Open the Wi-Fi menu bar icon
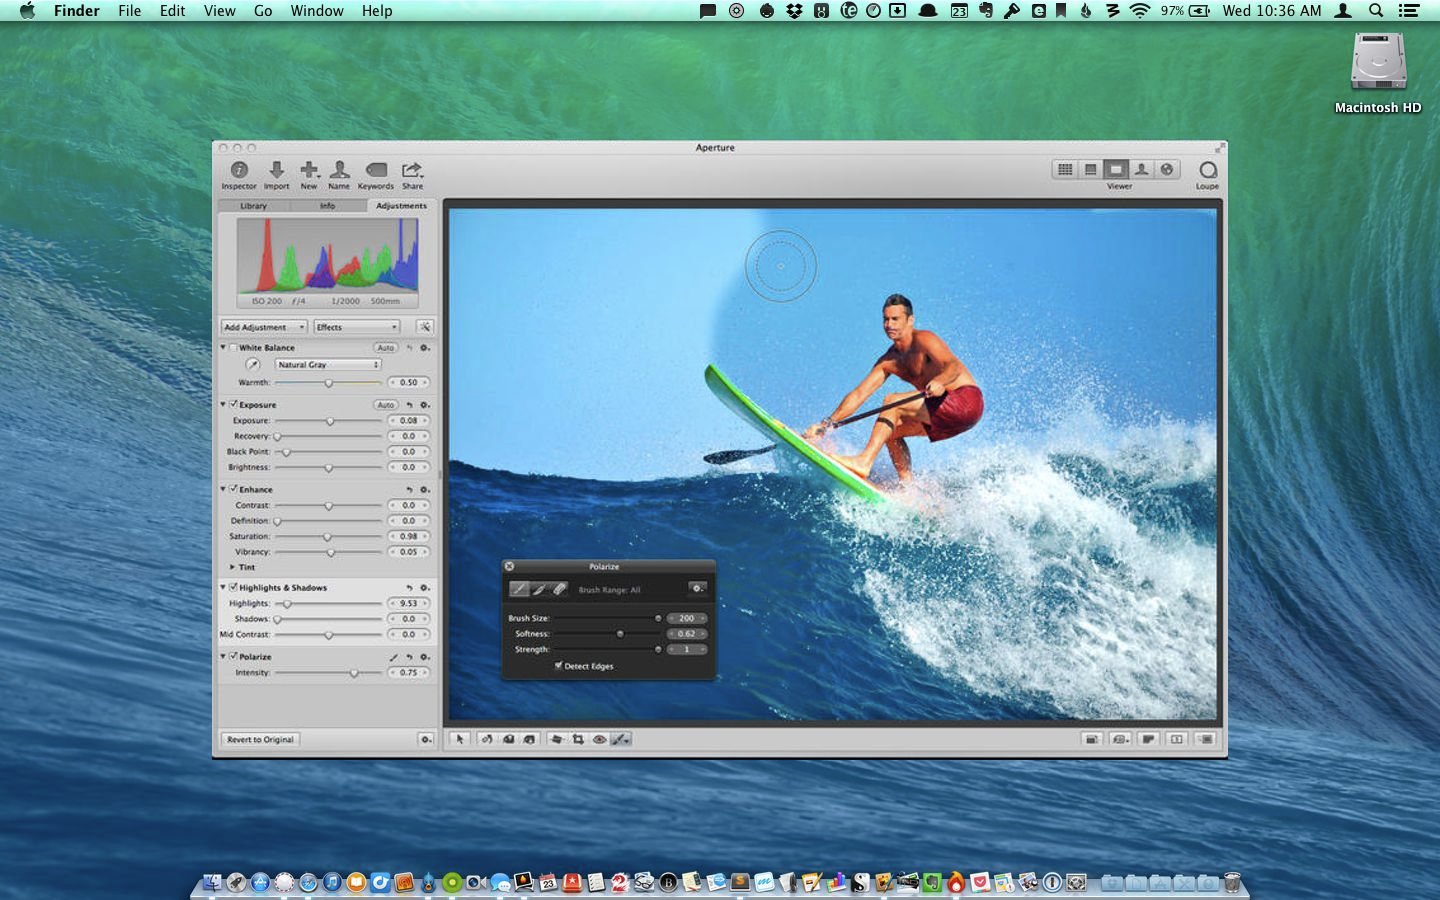Screen dimensions: 1440x900 1140,11
